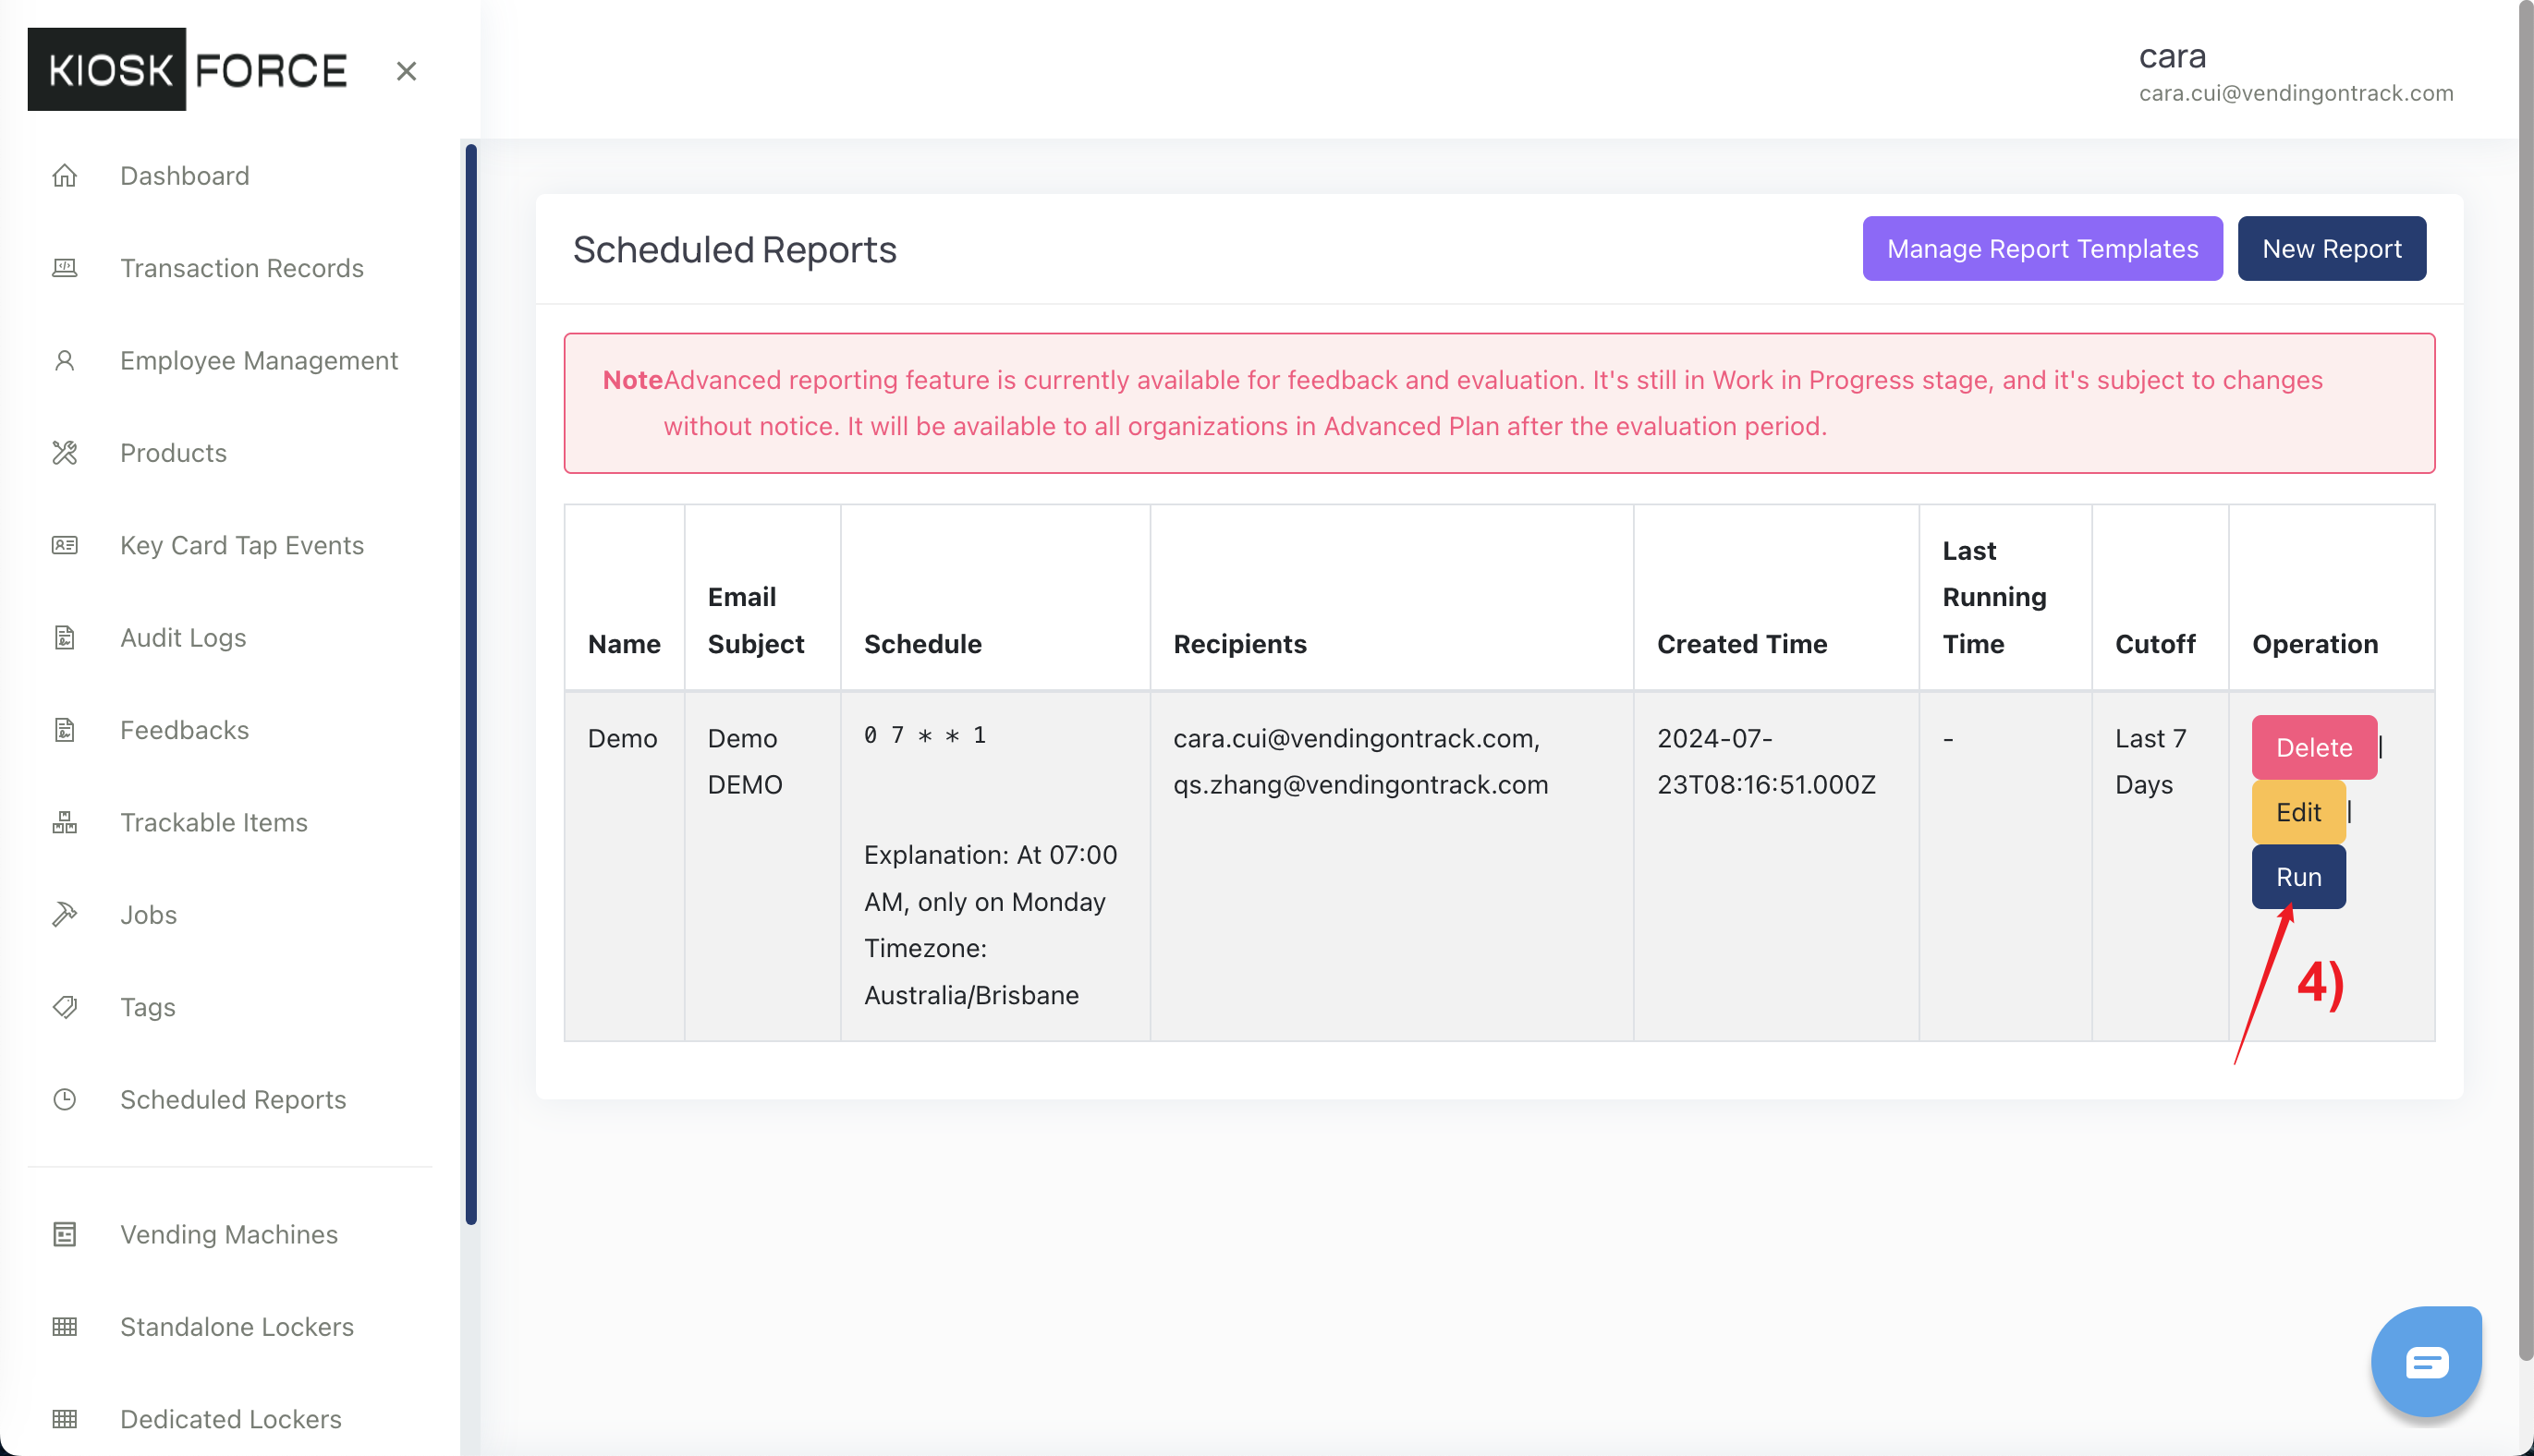Open Key Card Tap Events
The image size is (2534, 1456).
pos(242,545)
